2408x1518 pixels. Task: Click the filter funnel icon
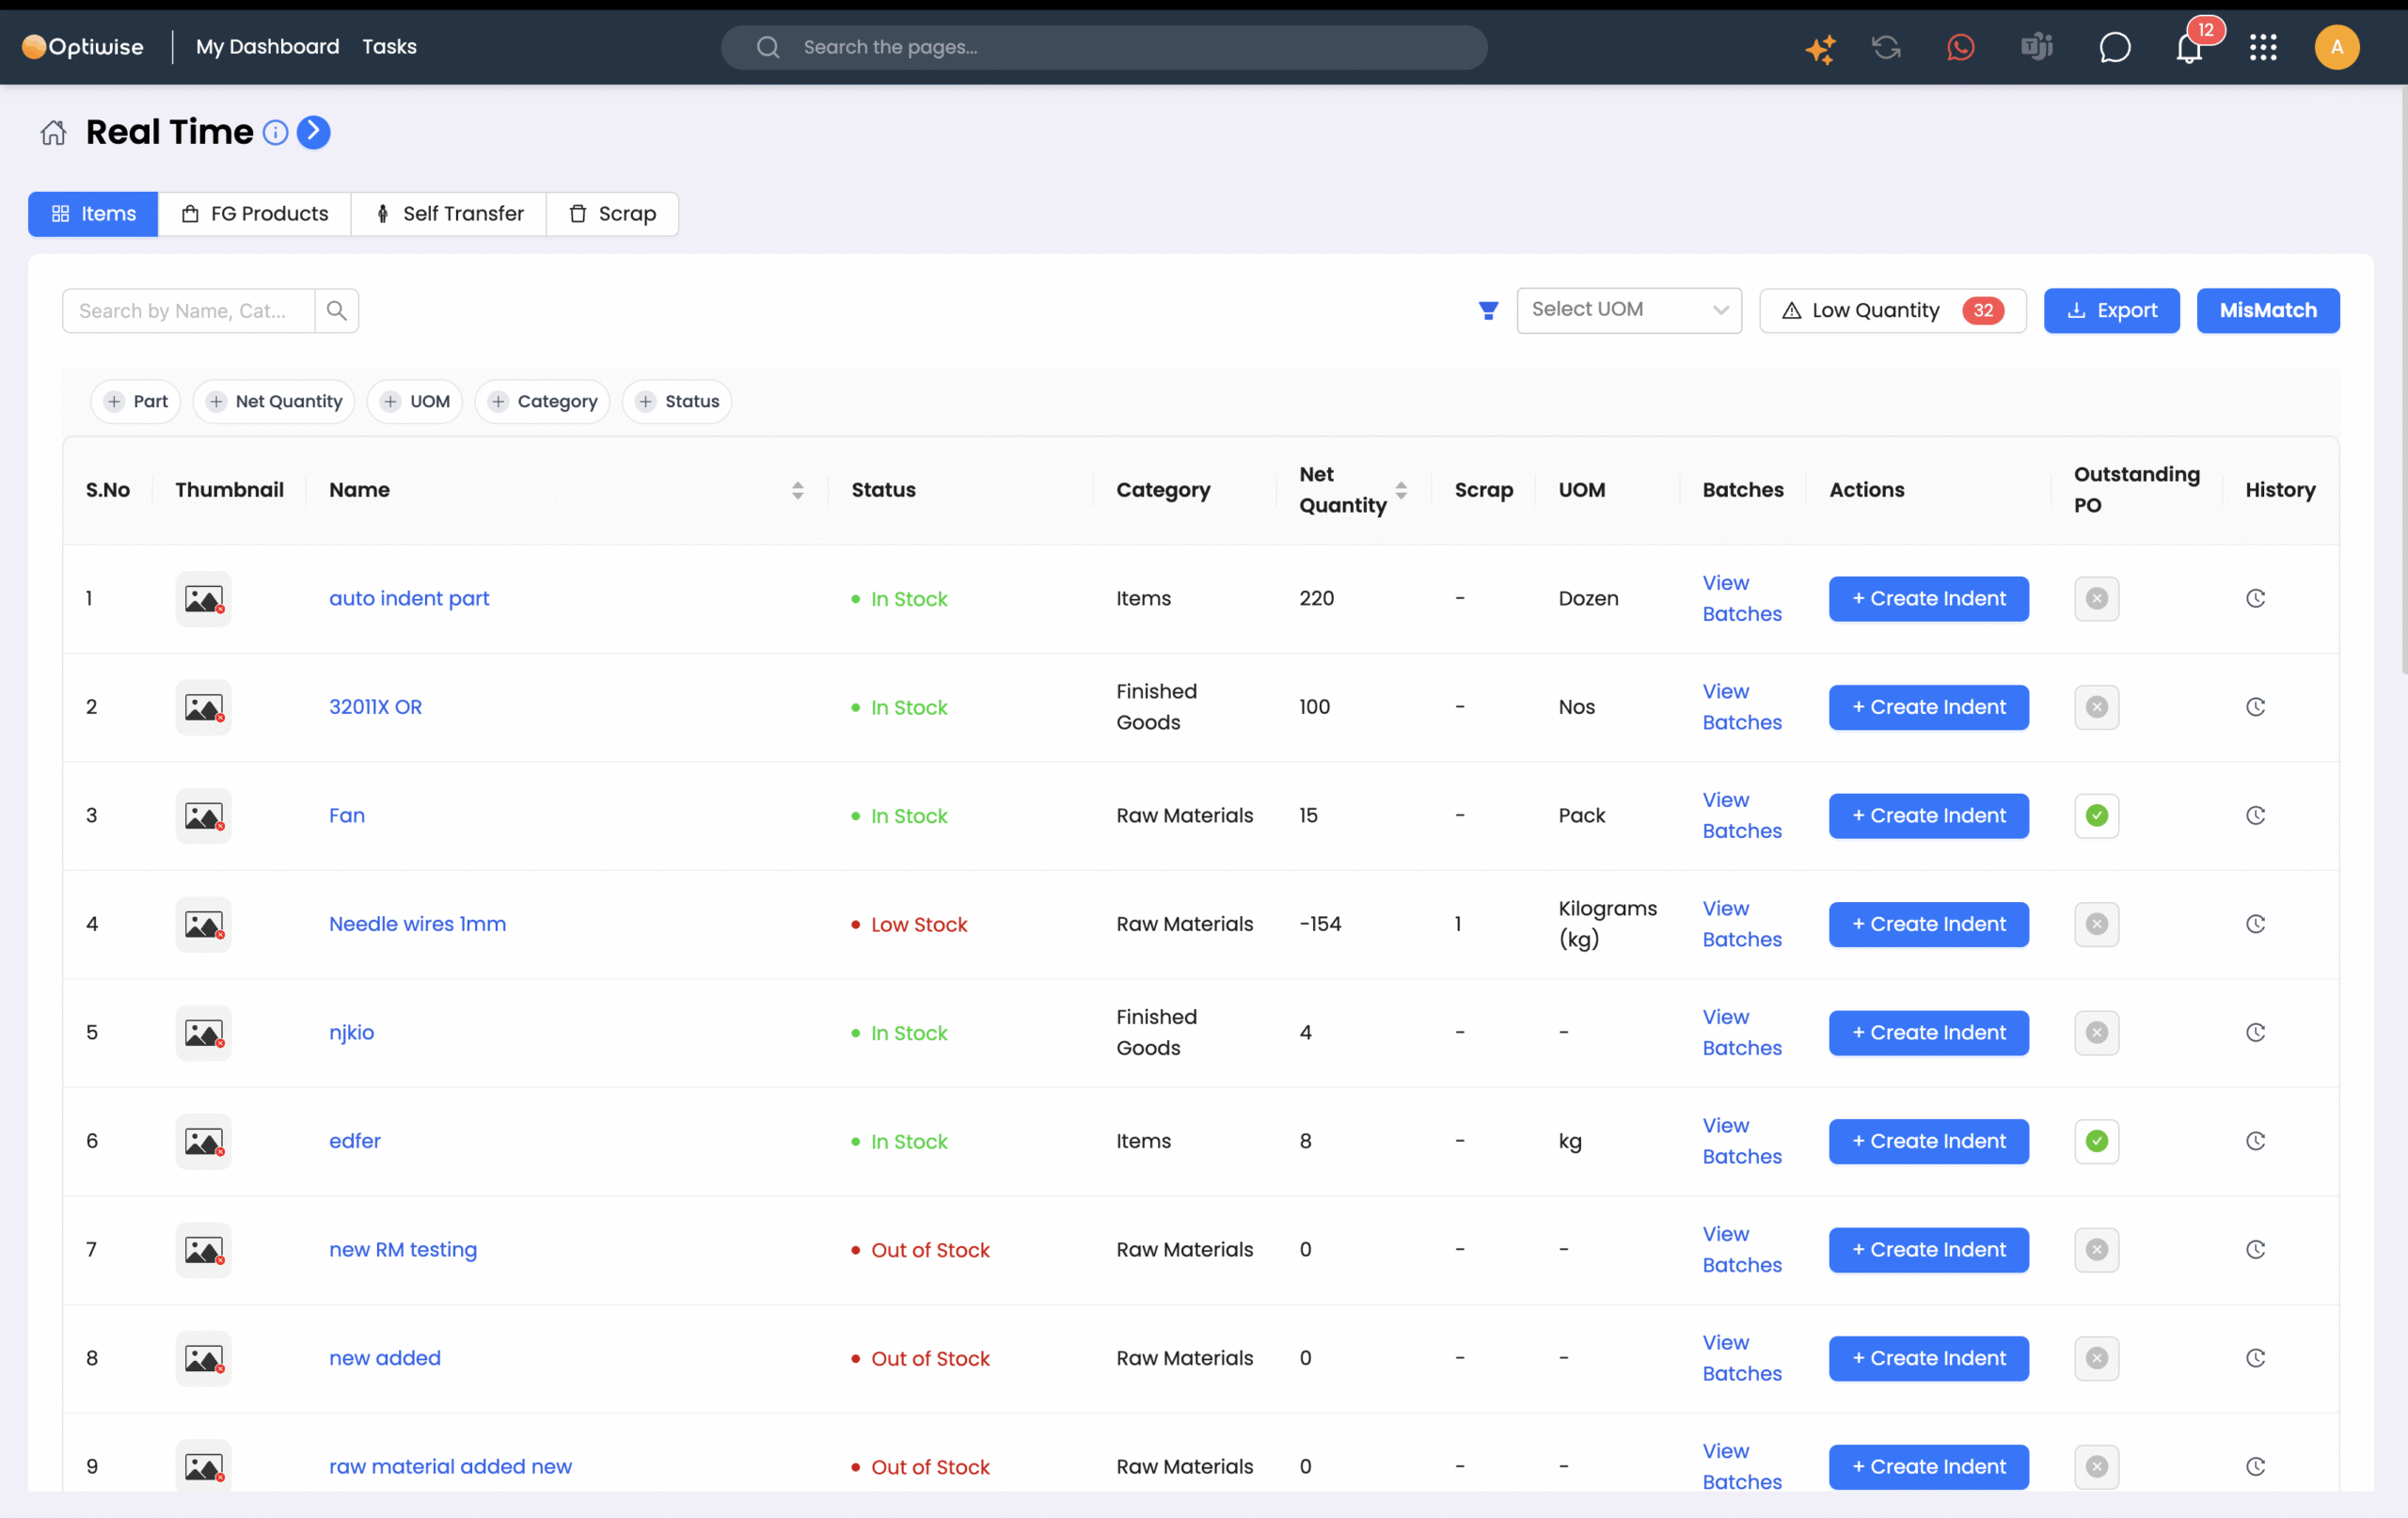coord(1488,311)
